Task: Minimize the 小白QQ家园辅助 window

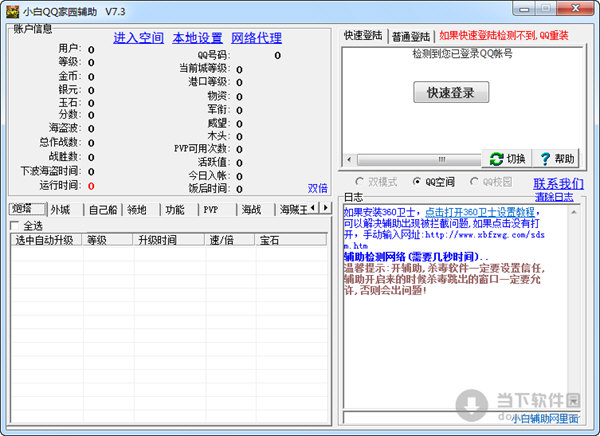Action: [525, 8]
